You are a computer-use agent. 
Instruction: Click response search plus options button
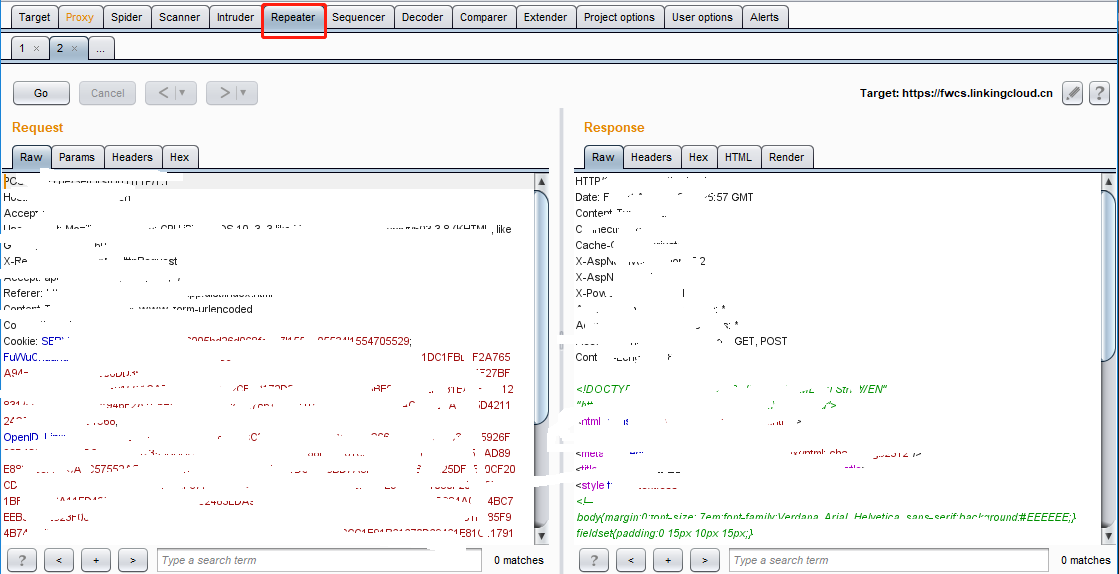click(x=667, y=560)
